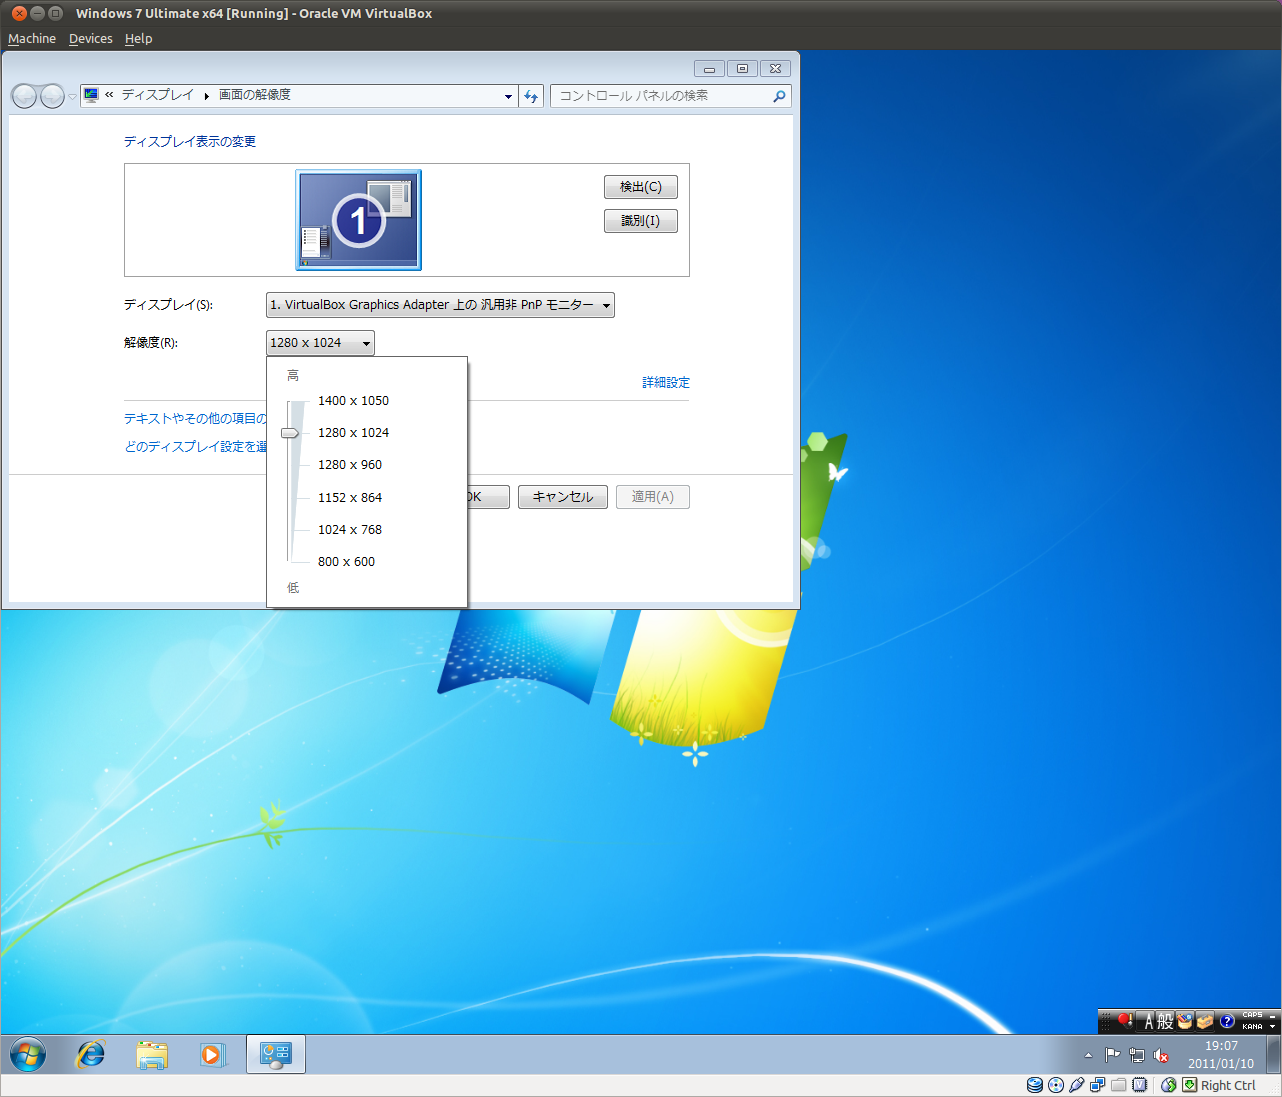Click the 識別(I) identify button
Image resolution: width=1282 pixels, height=1097 pixels.
641,221
